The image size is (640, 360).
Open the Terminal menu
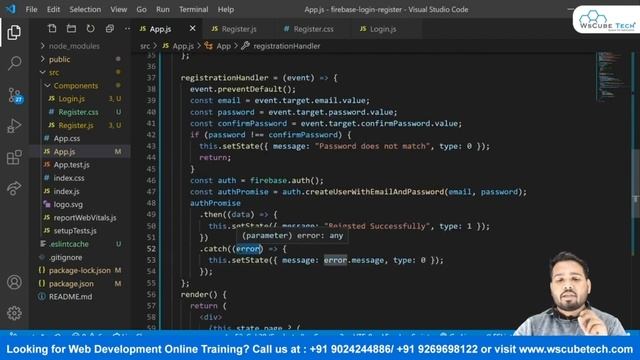pos(193,9)
